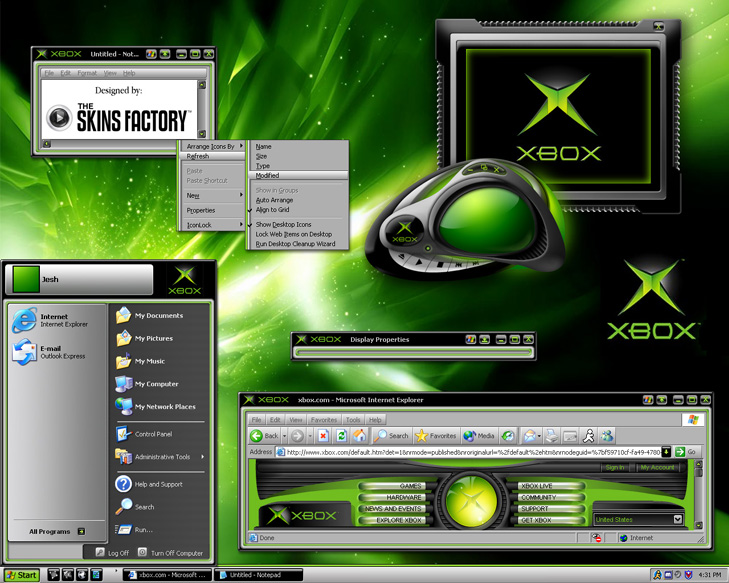The image size is (729, 583).
Task: Open the Tools menu in Internet Explorer
Action: pos(353,419)
